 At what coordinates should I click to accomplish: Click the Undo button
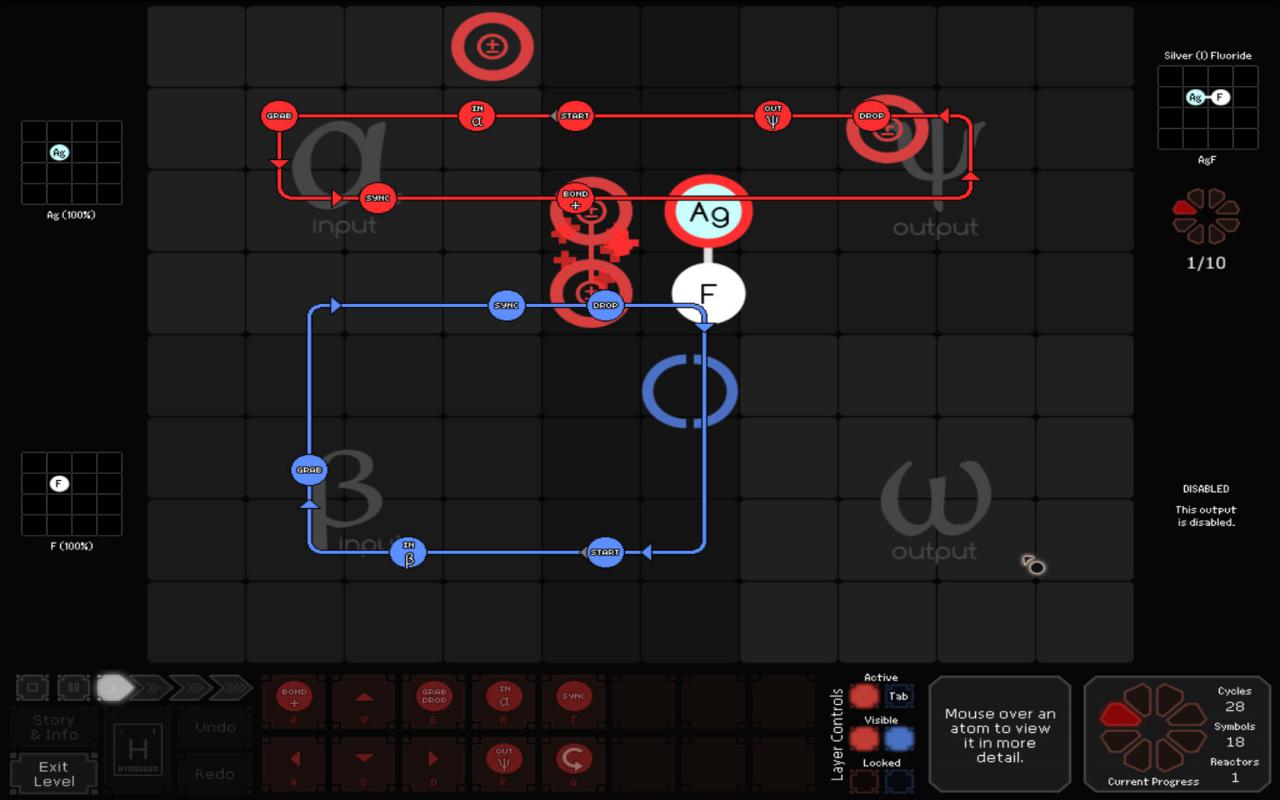216,727
